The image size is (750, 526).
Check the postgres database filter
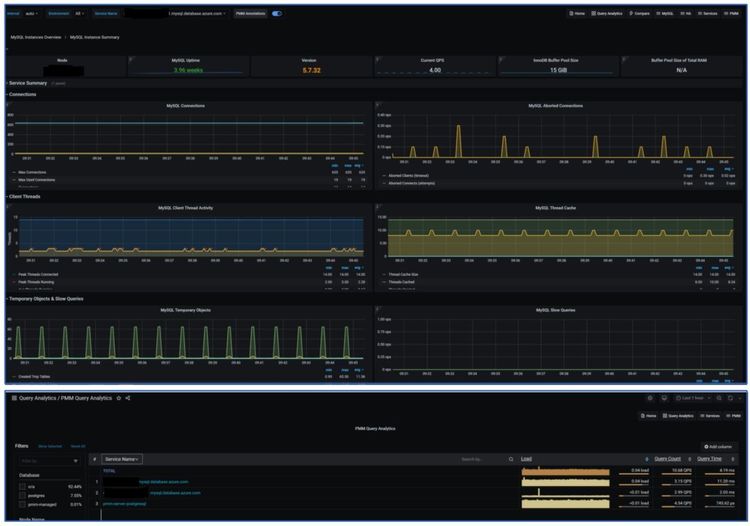coord(22,495)
